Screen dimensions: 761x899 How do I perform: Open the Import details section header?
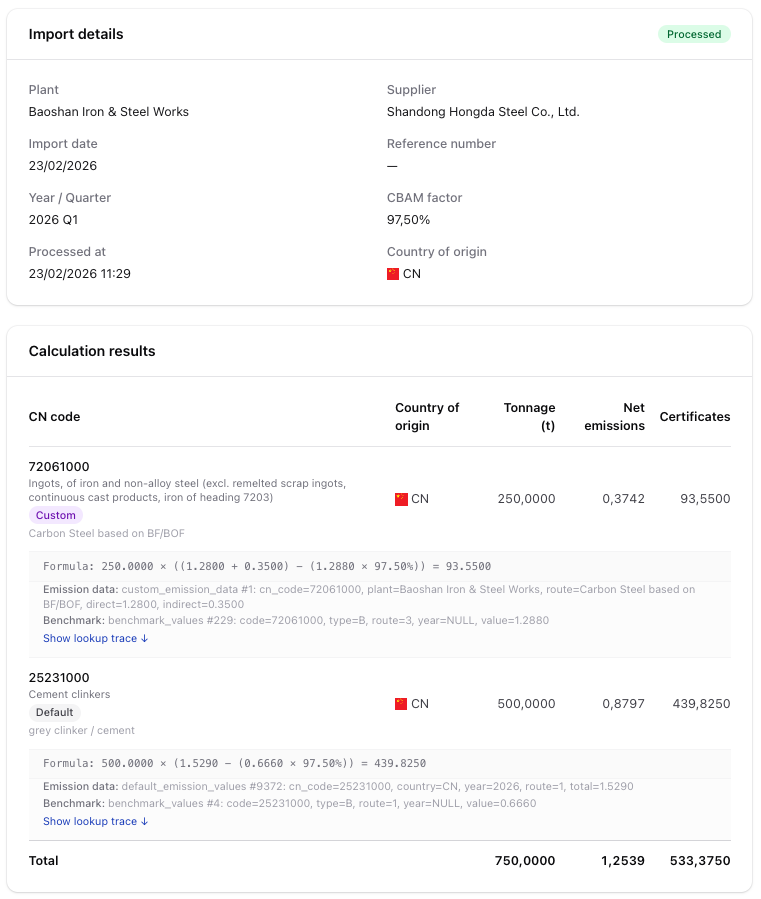(x=76, y=34)
